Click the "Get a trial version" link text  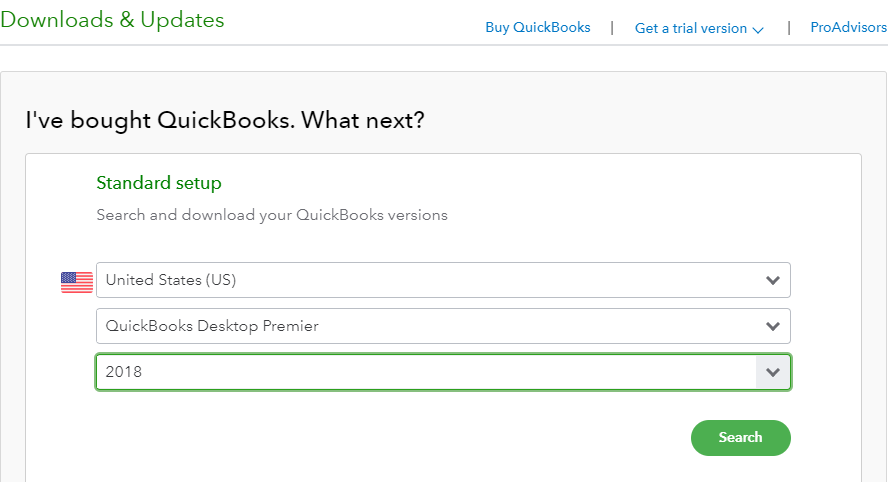(691, 28)
